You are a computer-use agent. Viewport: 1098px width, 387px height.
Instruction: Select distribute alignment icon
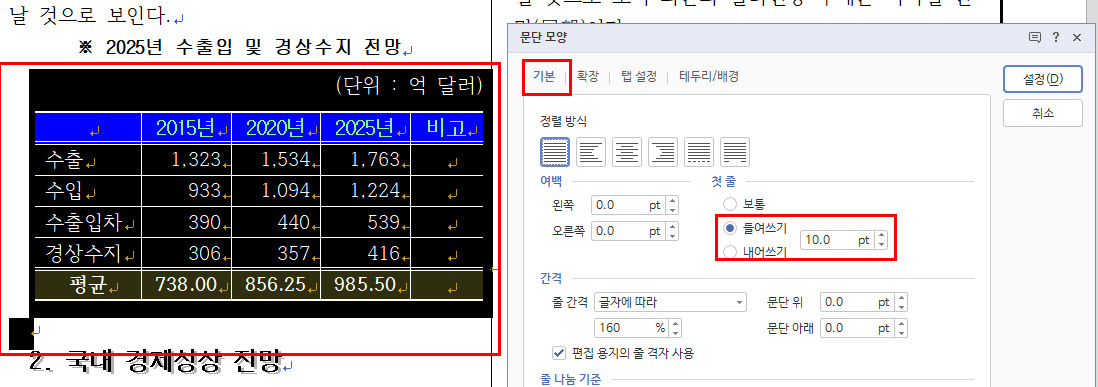pos(699,152)
